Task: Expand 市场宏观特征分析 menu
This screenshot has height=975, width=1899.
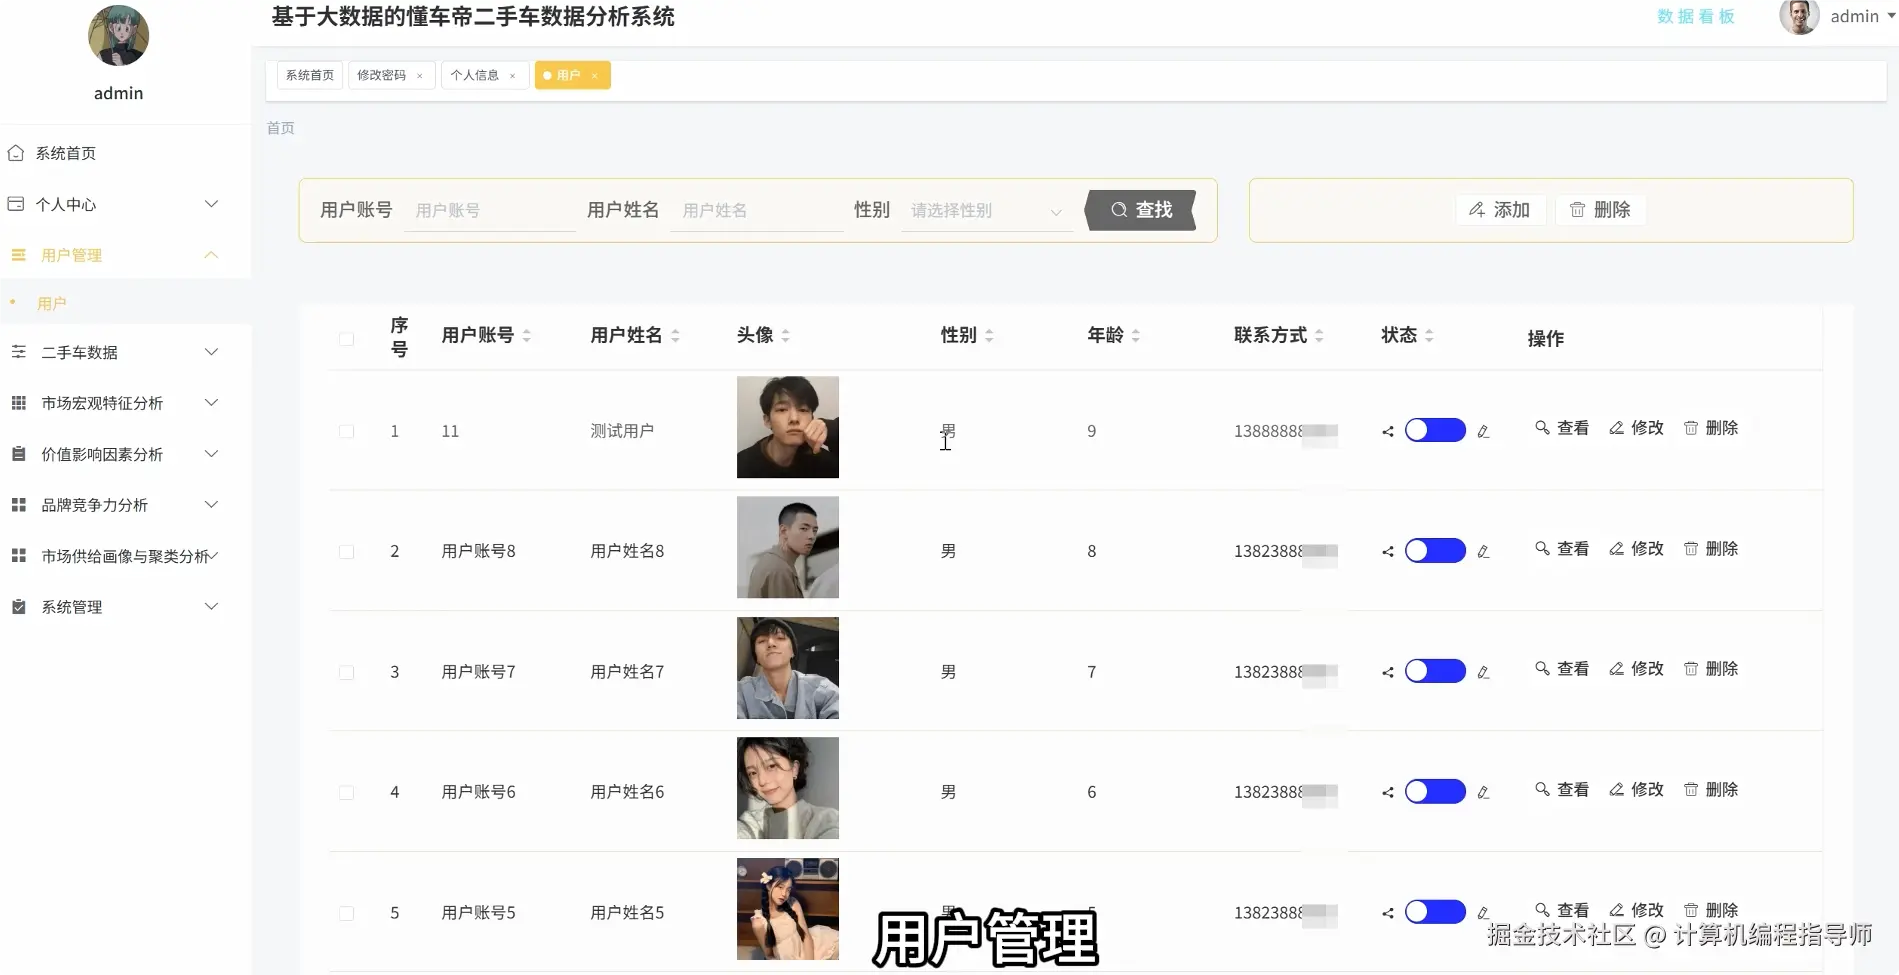Action: [211, 403]
